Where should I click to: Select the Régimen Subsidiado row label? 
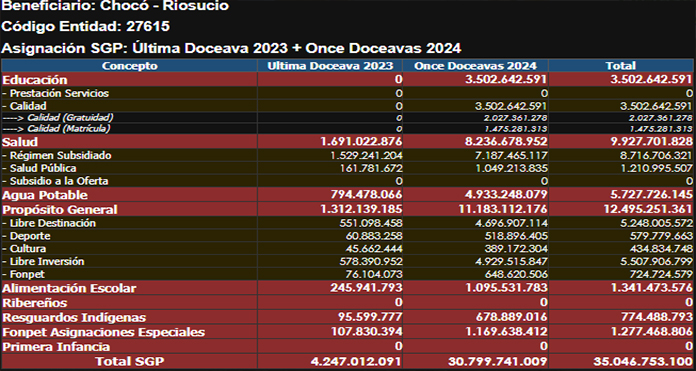(57, 156)
